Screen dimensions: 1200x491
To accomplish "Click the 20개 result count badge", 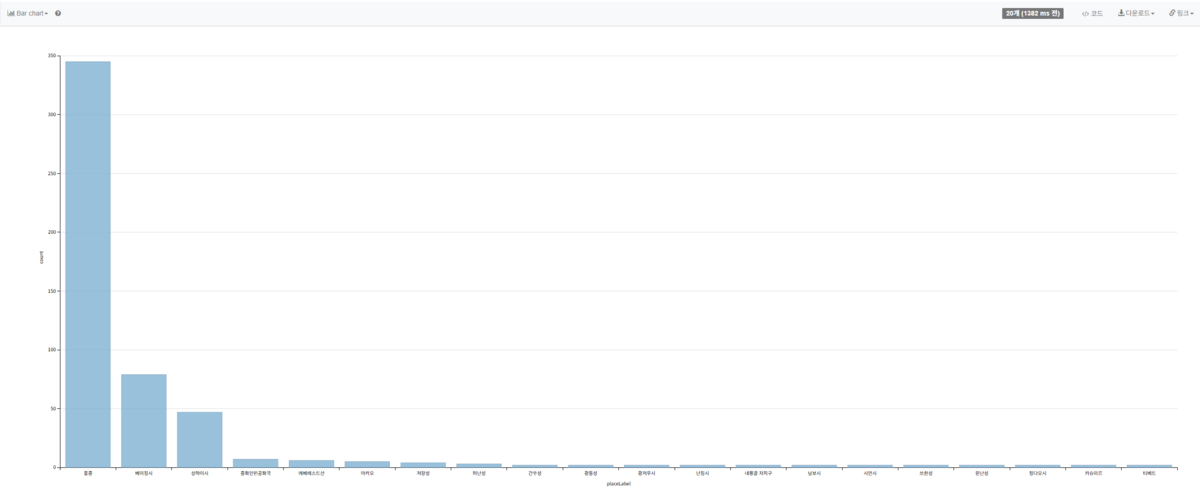I will (x=1033, y=13).
